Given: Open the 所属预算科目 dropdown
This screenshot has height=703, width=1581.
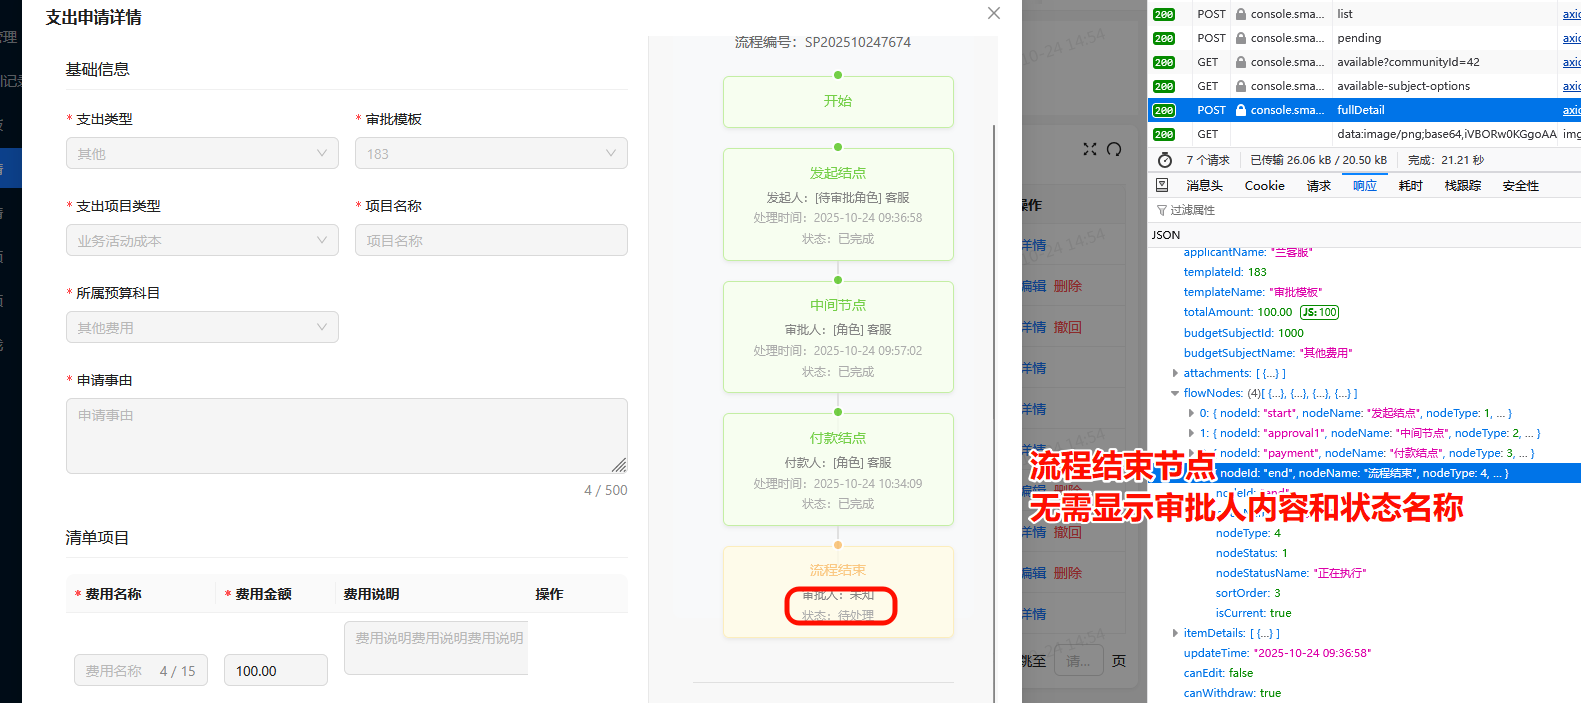Looking at the screenshot, I should point(201,327).
